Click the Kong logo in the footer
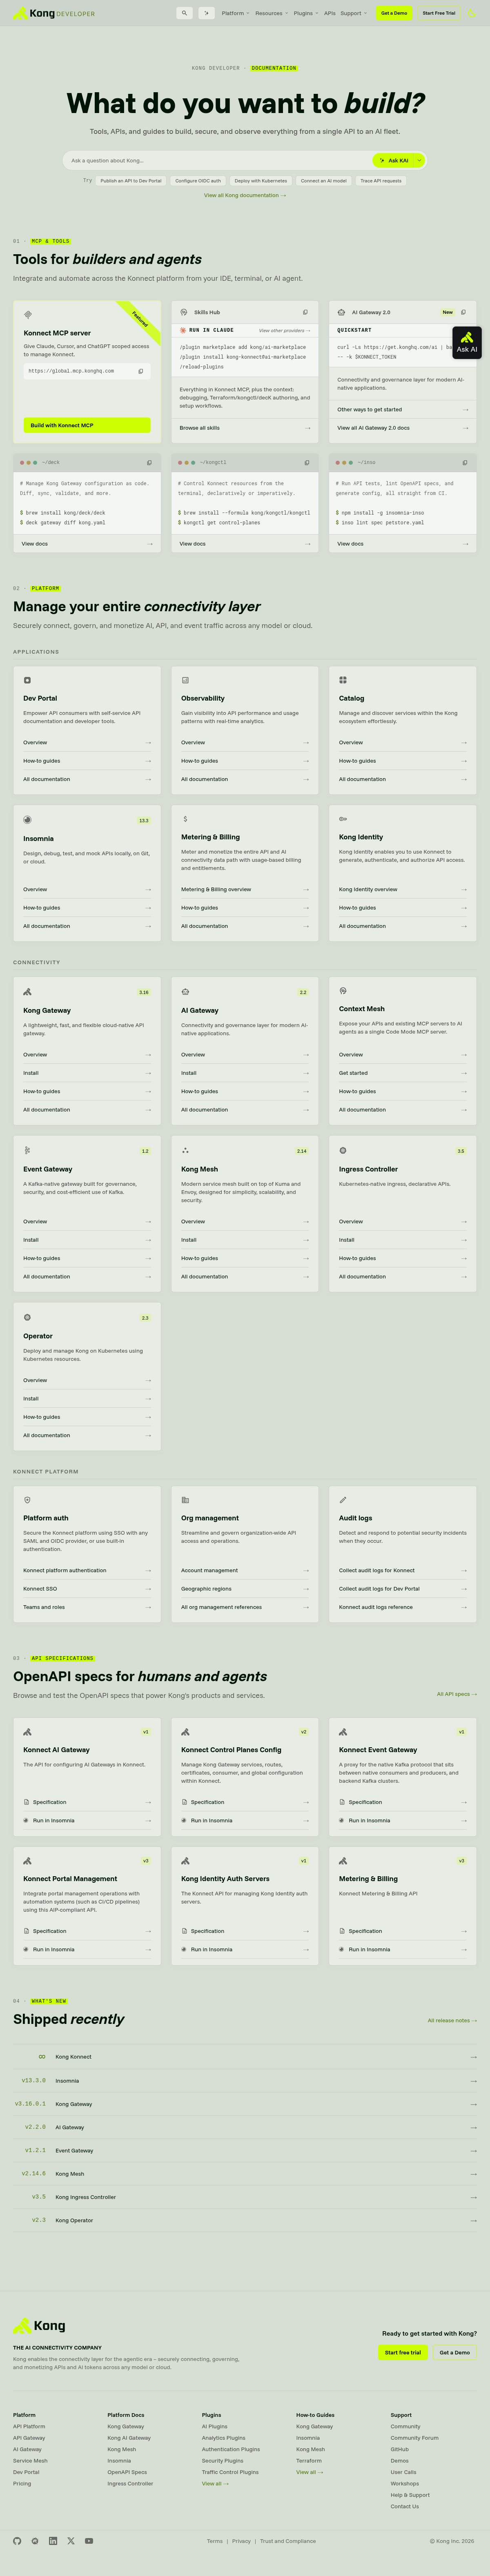This screenshot has height=2576, width=490. tap(40, 2326)
